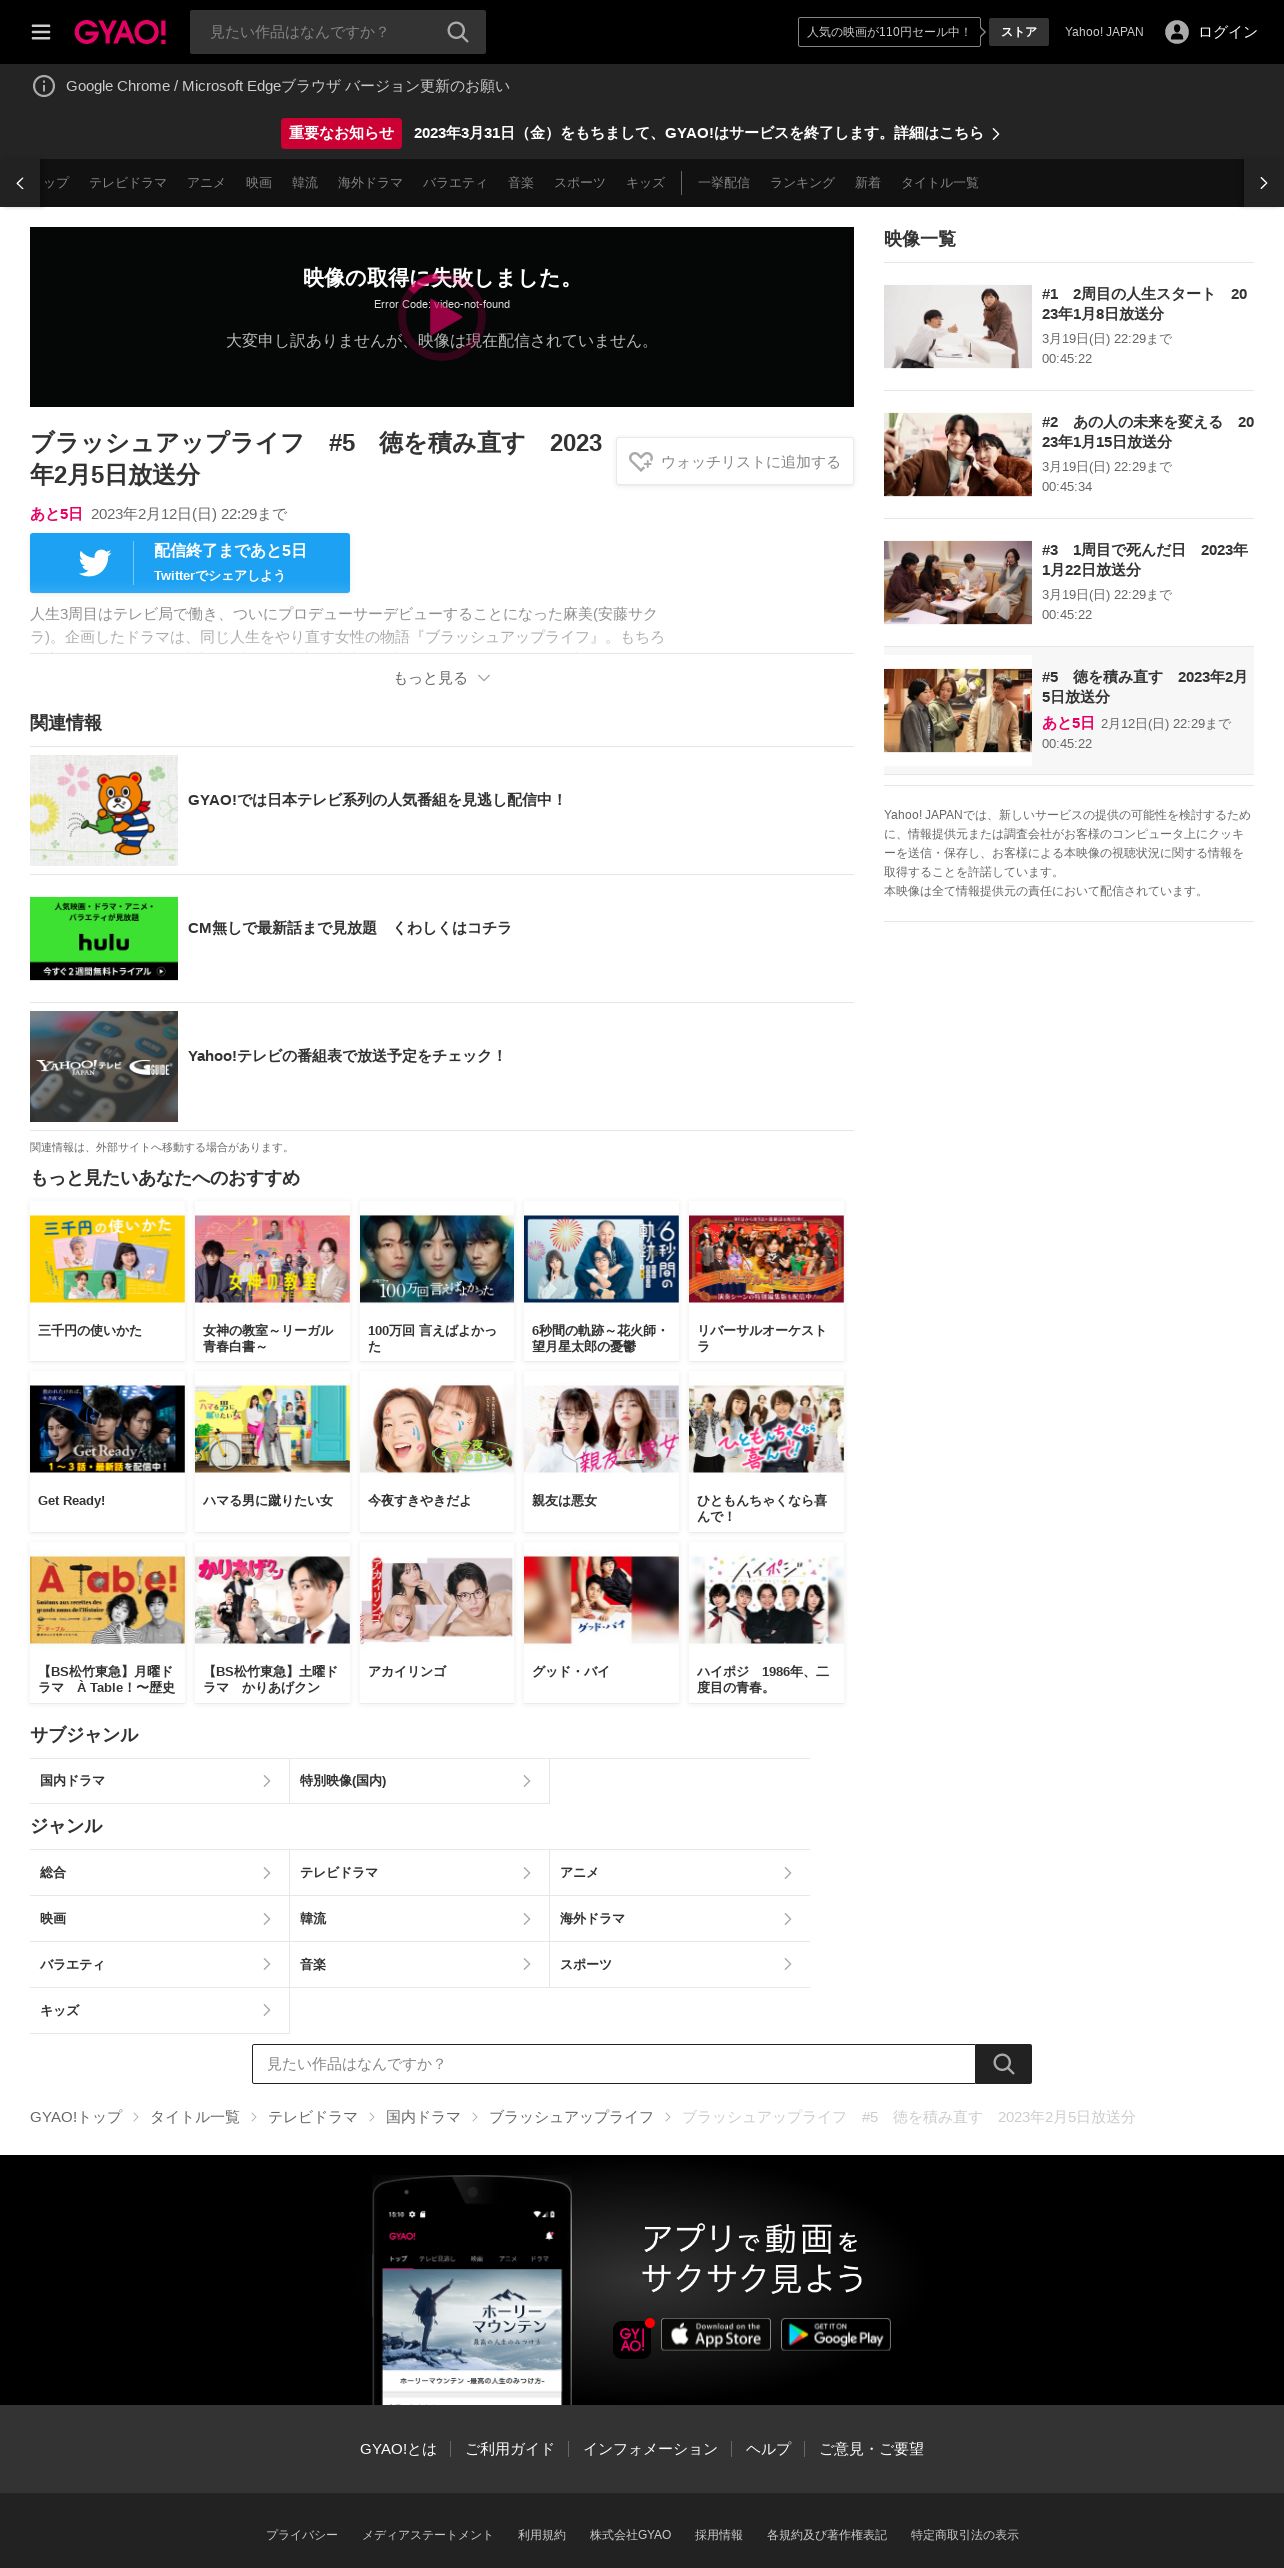Open episode #3 1周目で死んだ日

(x=1069, y=582)
